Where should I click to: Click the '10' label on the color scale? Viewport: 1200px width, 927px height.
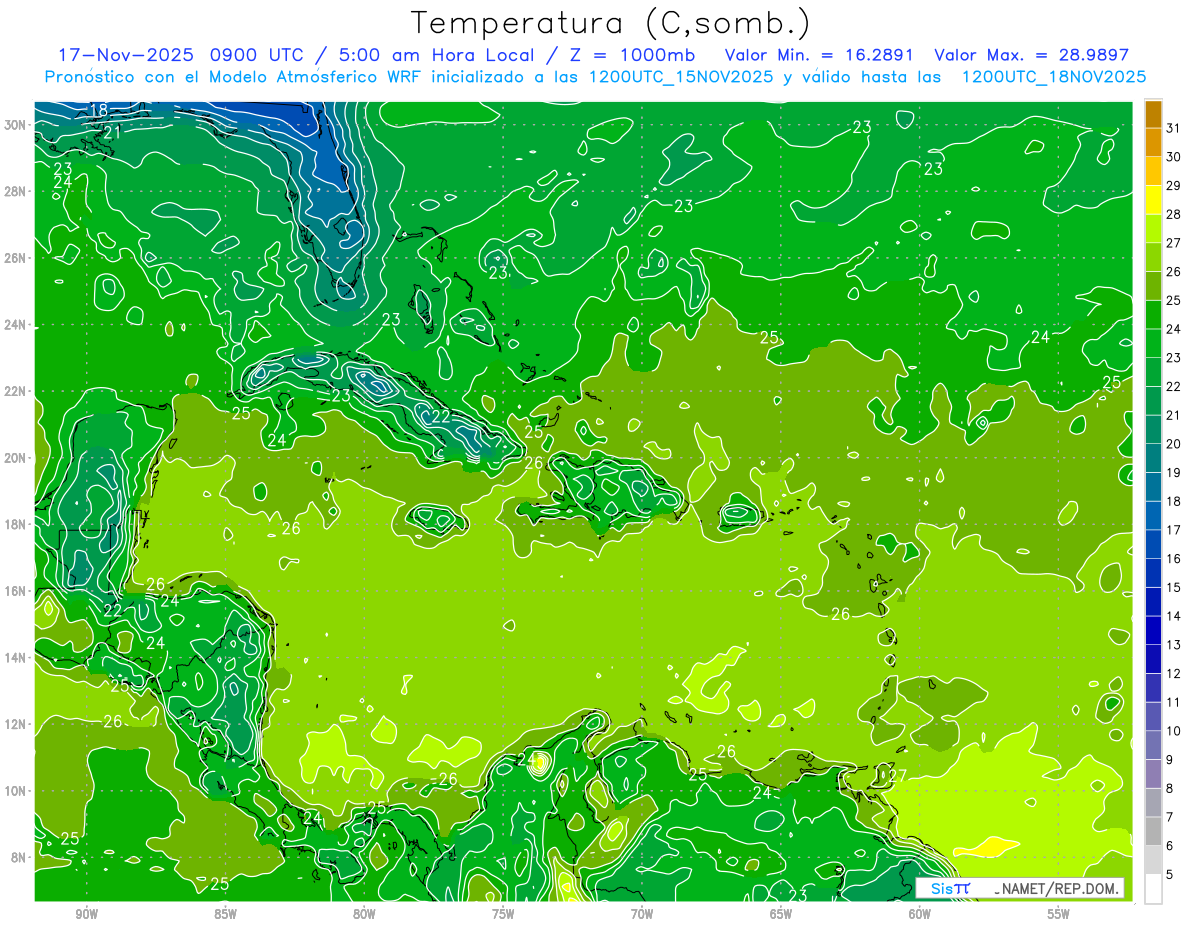(1174, 731)
